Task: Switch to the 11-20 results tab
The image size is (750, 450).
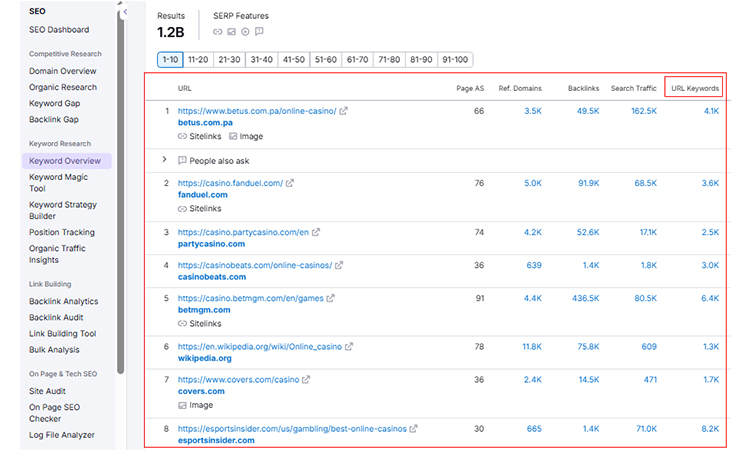Action: point(198,60)
